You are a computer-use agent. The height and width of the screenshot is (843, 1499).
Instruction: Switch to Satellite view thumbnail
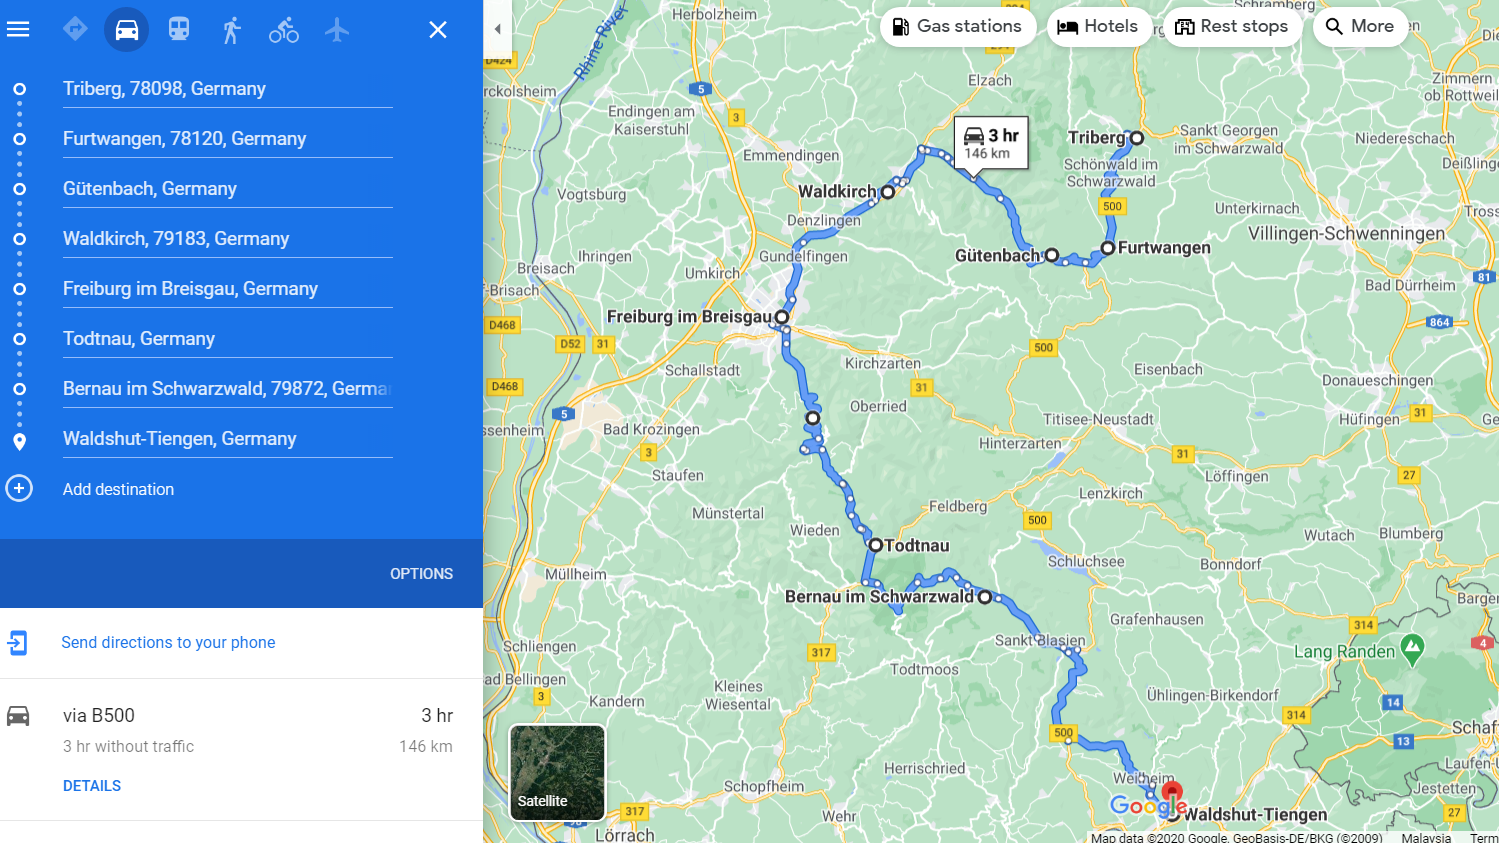[557, 772]
